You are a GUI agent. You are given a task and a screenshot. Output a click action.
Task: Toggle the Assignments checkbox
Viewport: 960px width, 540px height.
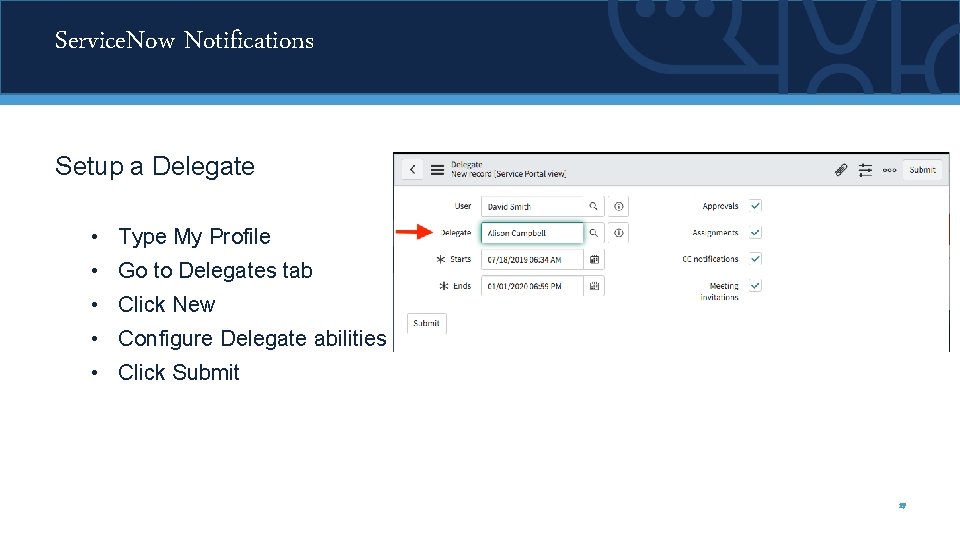[756, 233]
